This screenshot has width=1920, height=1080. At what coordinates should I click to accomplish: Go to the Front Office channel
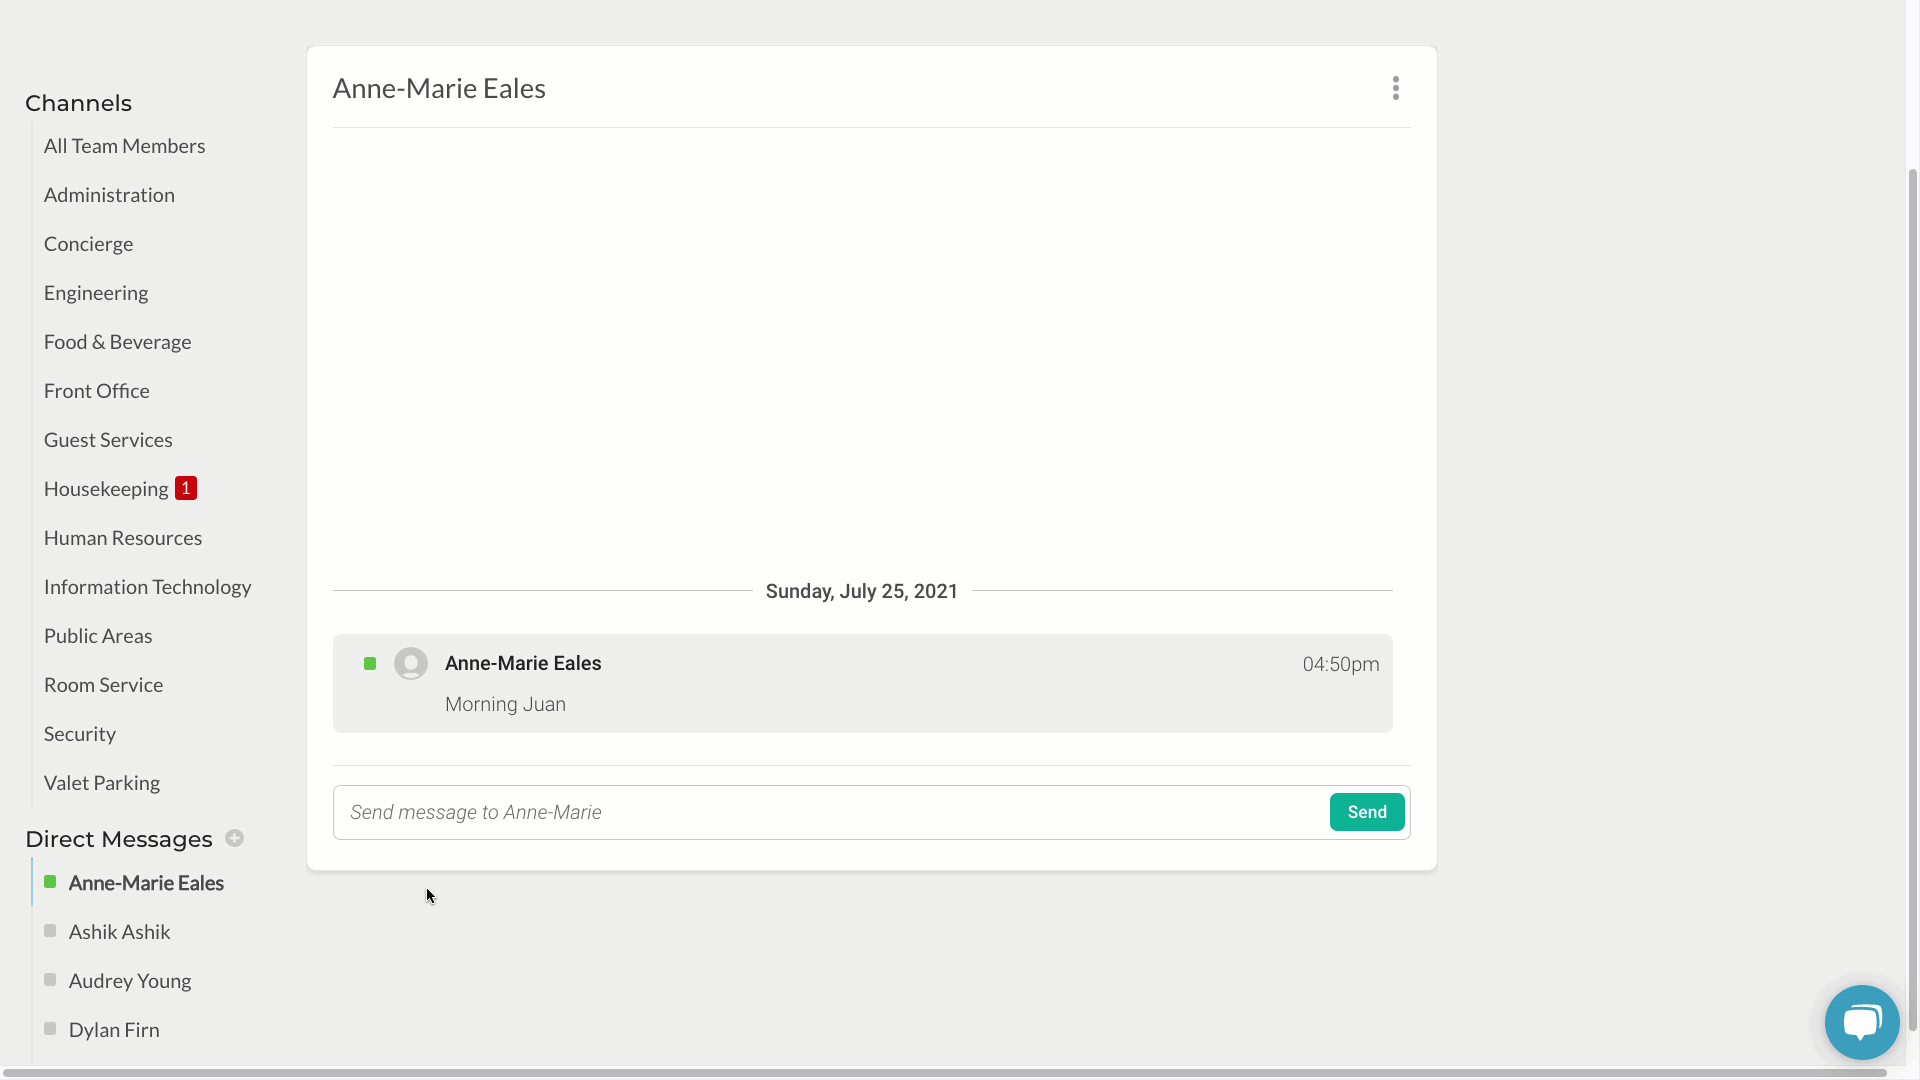point(96,391)
